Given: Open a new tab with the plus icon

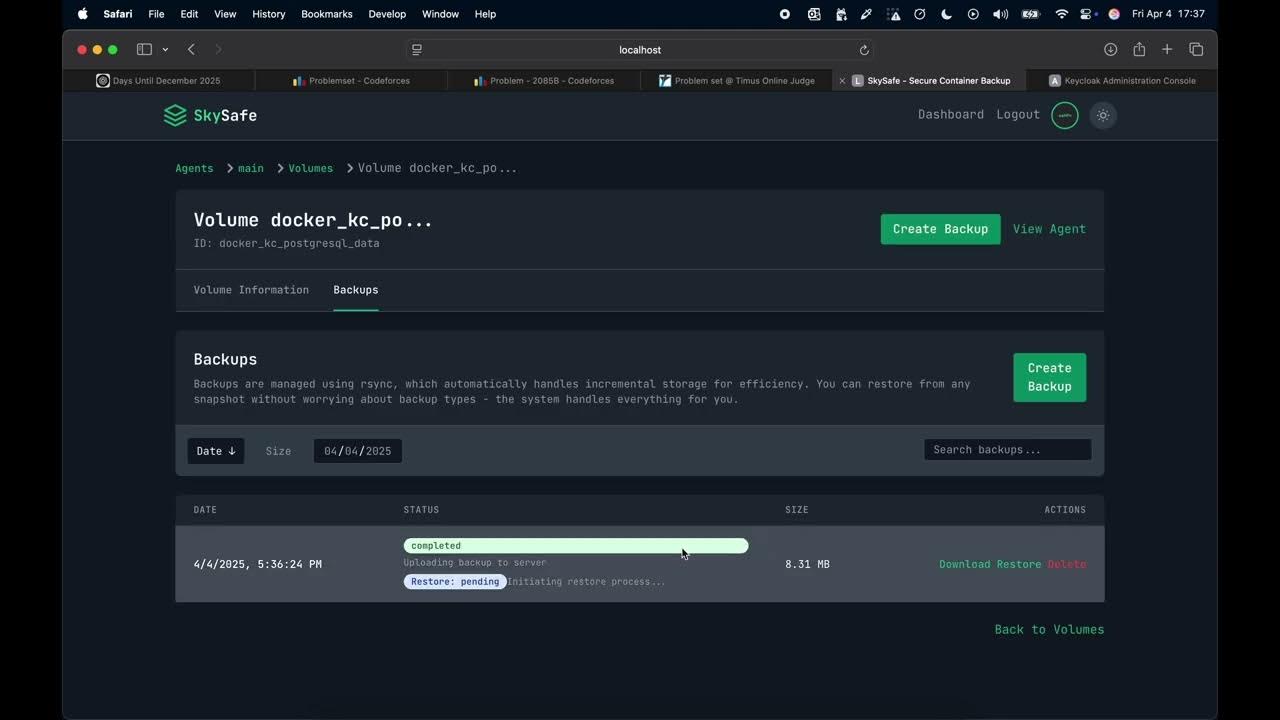Looking at the screenshot, I should coord(1167,49).
